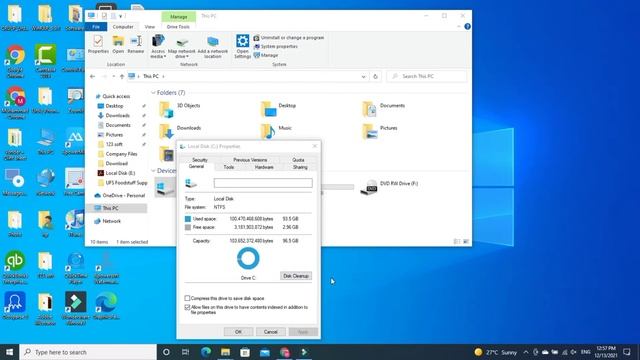Click OK in the Properties dialog
640x360 pixels.
click(x=238, y=332)
